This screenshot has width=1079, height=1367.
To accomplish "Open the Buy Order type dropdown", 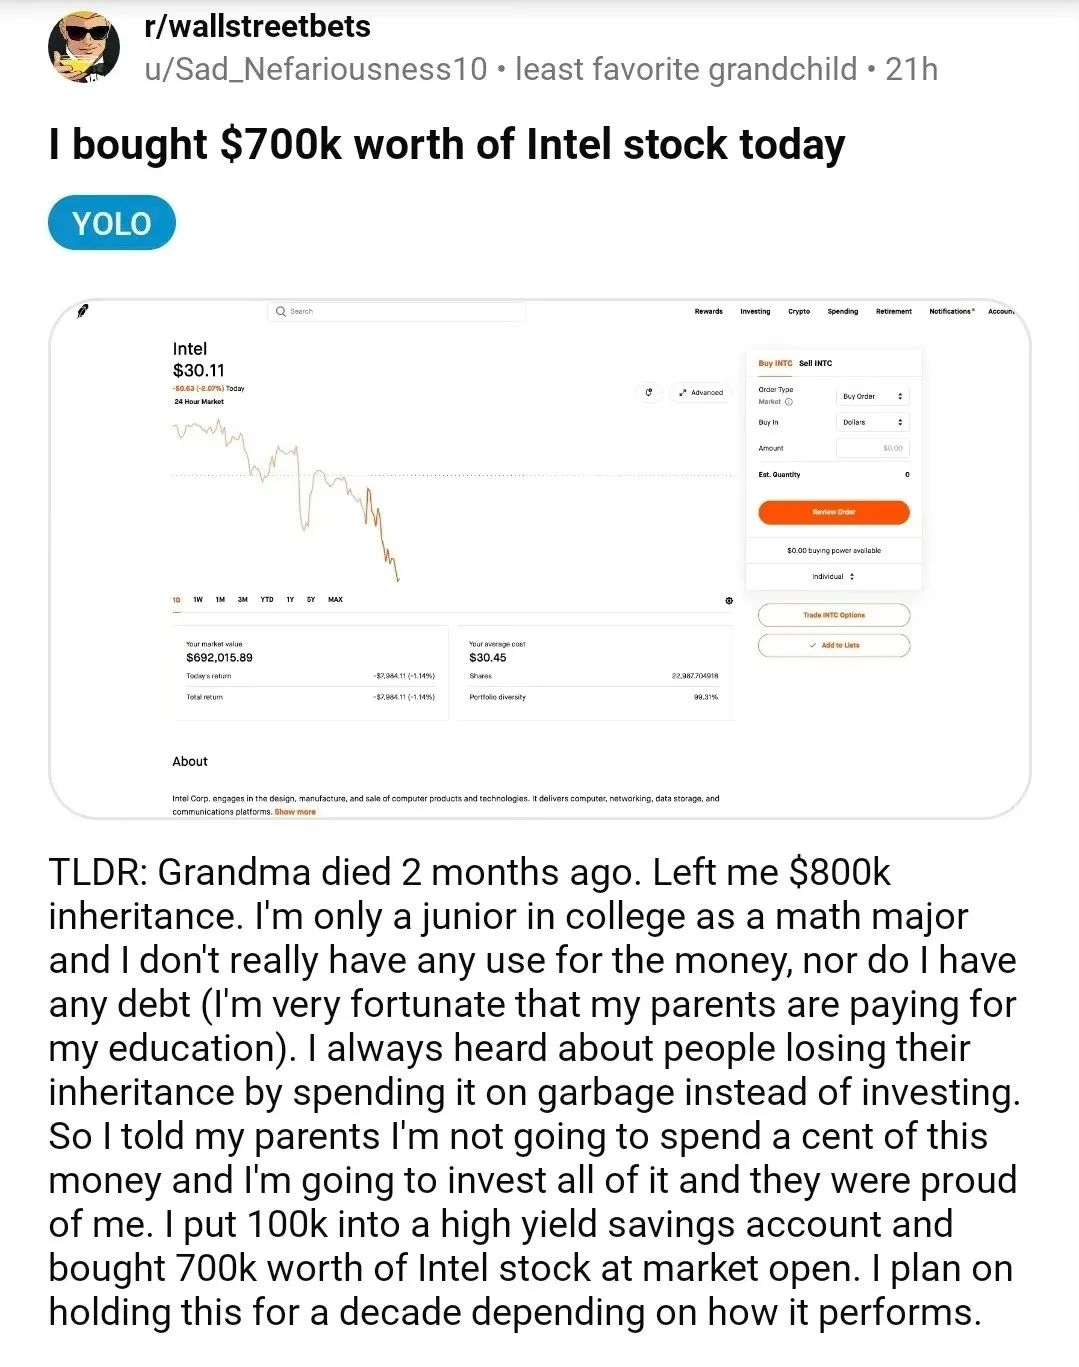I will [872, 396].
